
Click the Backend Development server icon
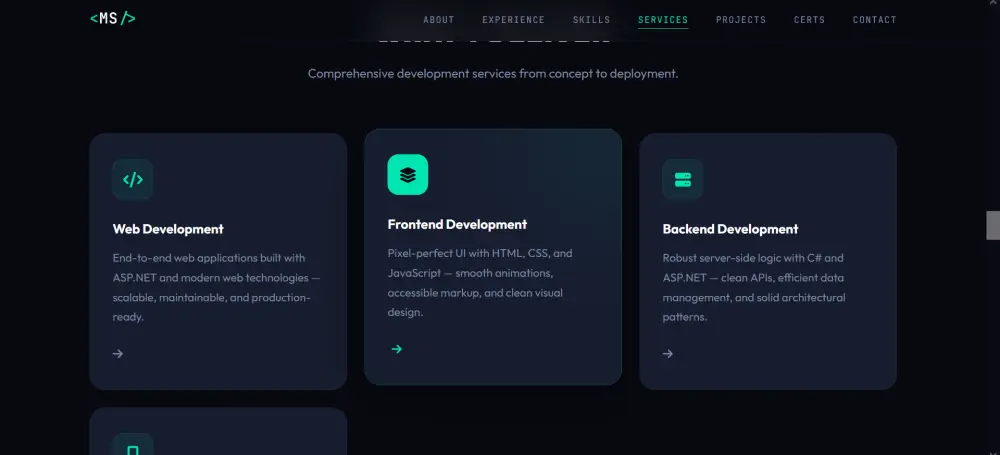682,179
